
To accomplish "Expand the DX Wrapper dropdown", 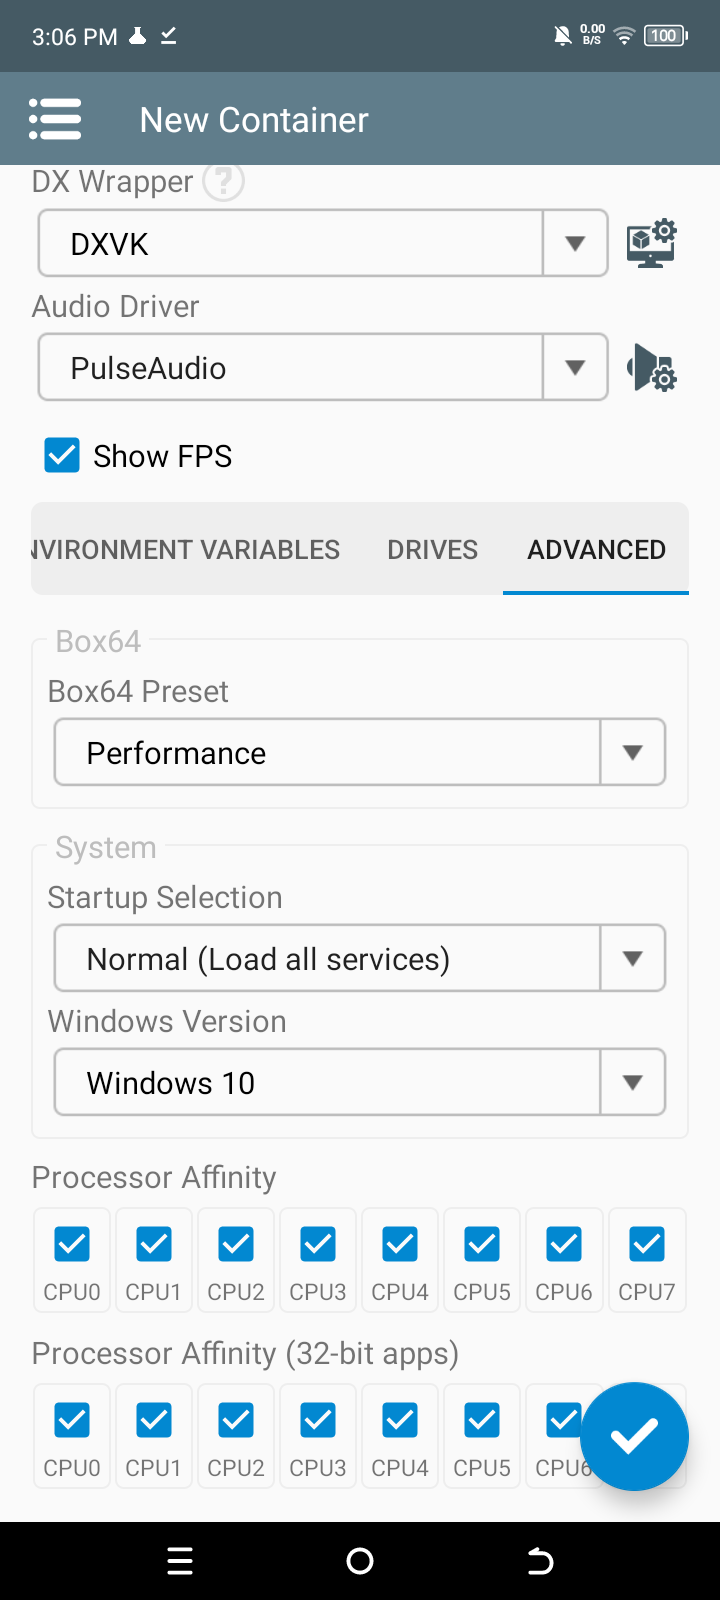I will pos(323,243).
